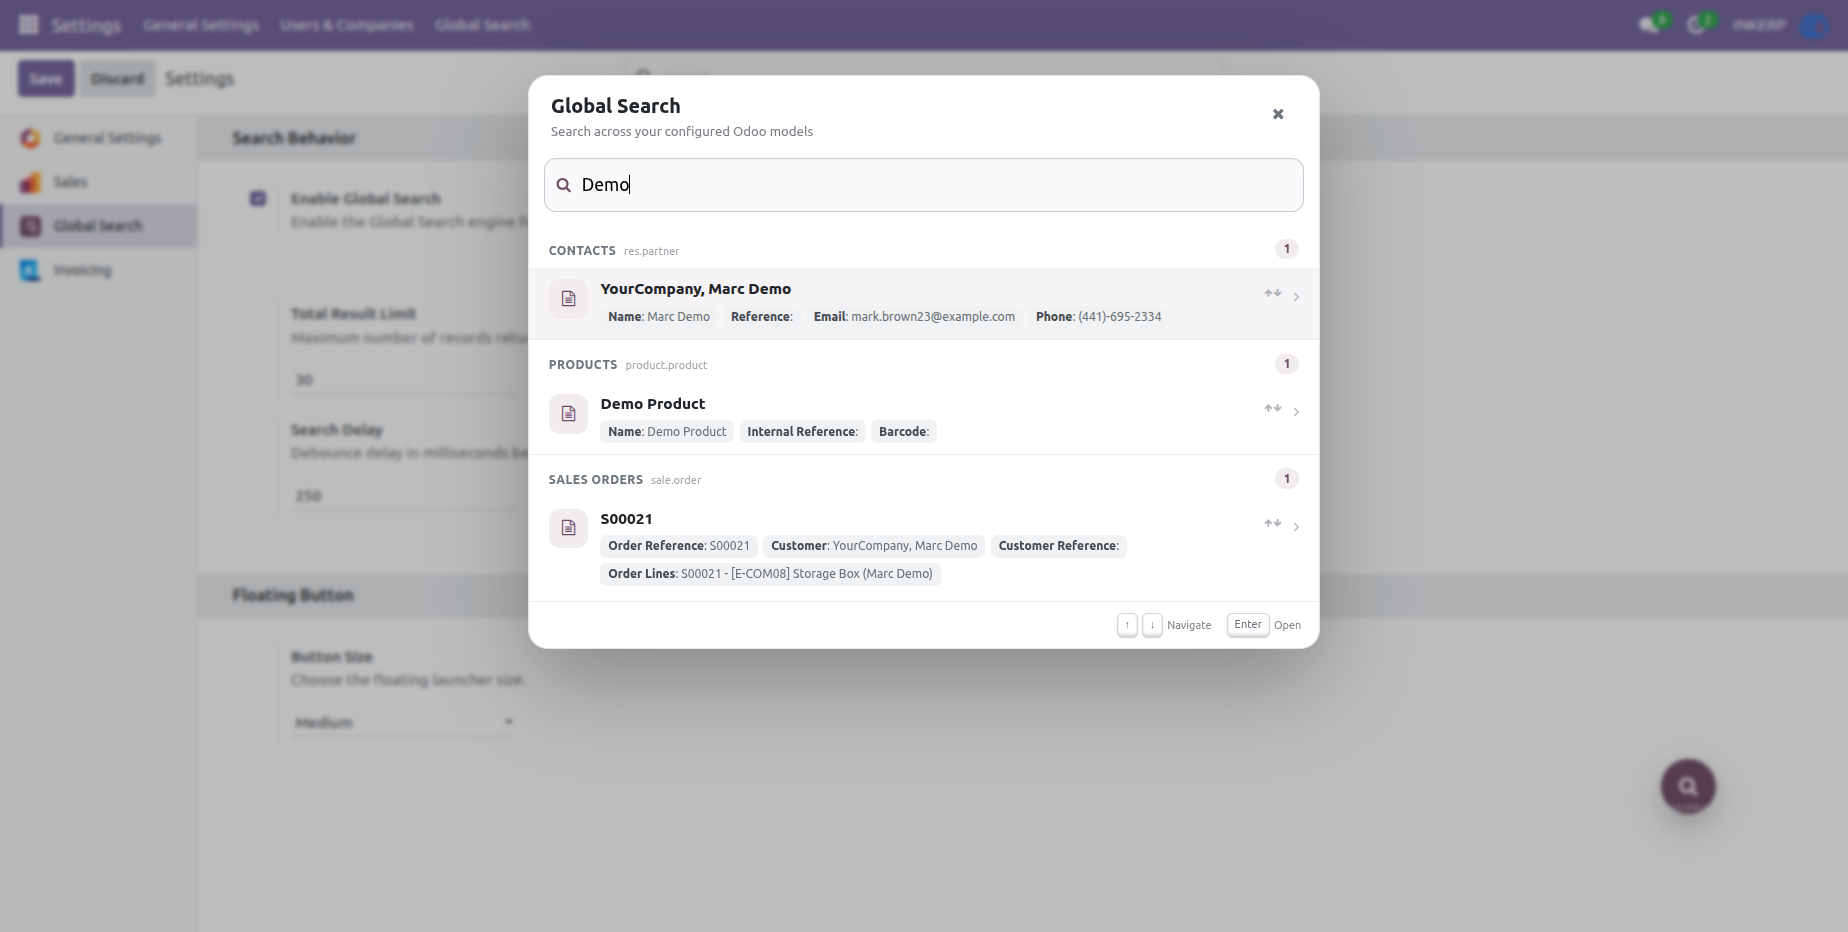Click the floating search launcher button
This screenshot has width=1848, height=932.
click(1688, 786)
